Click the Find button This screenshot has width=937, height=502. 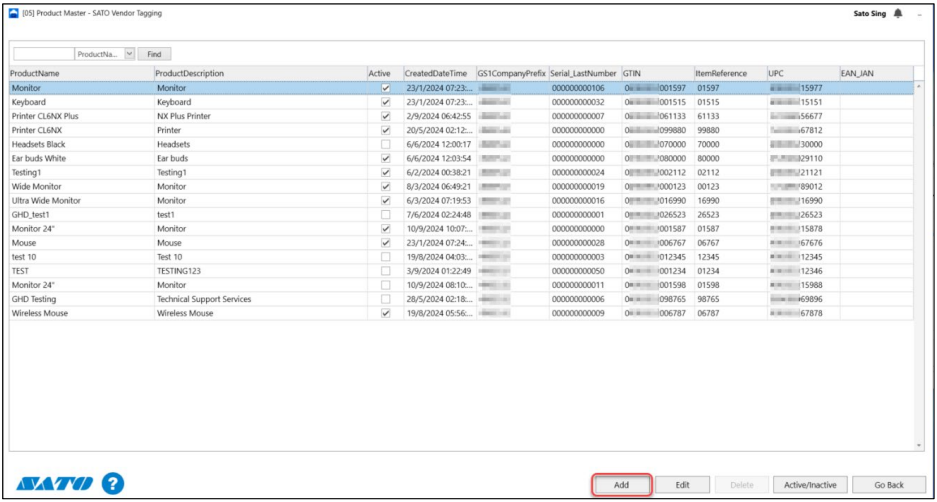(x=154, y=54)
